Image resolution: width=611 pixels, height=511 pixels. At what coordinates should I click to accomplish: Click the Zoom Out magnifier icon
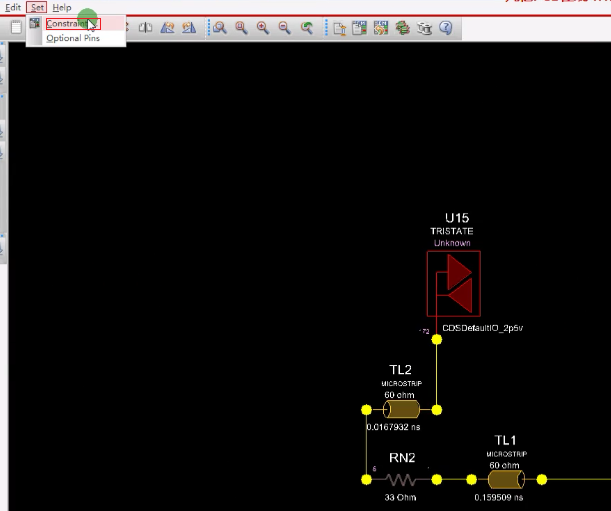point(284,28)
